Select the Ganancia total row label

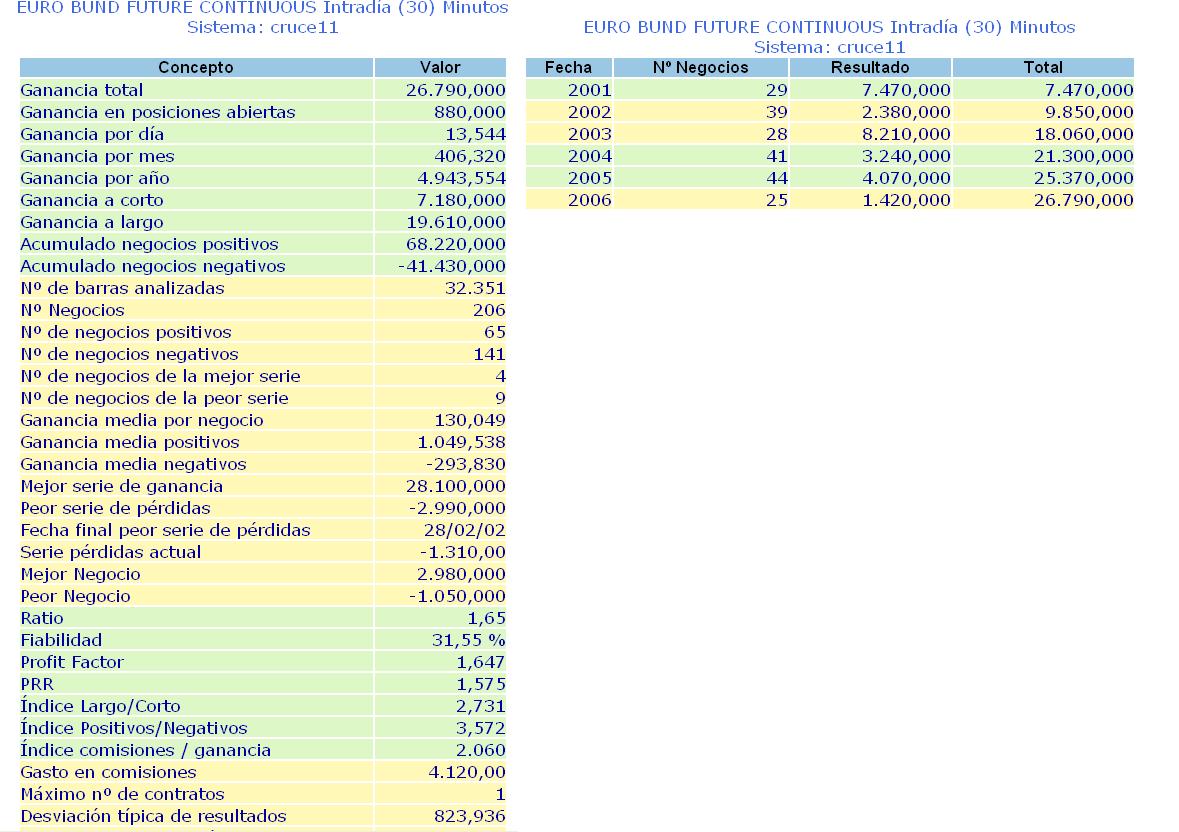pyautogui.click(x=82, y=90)
